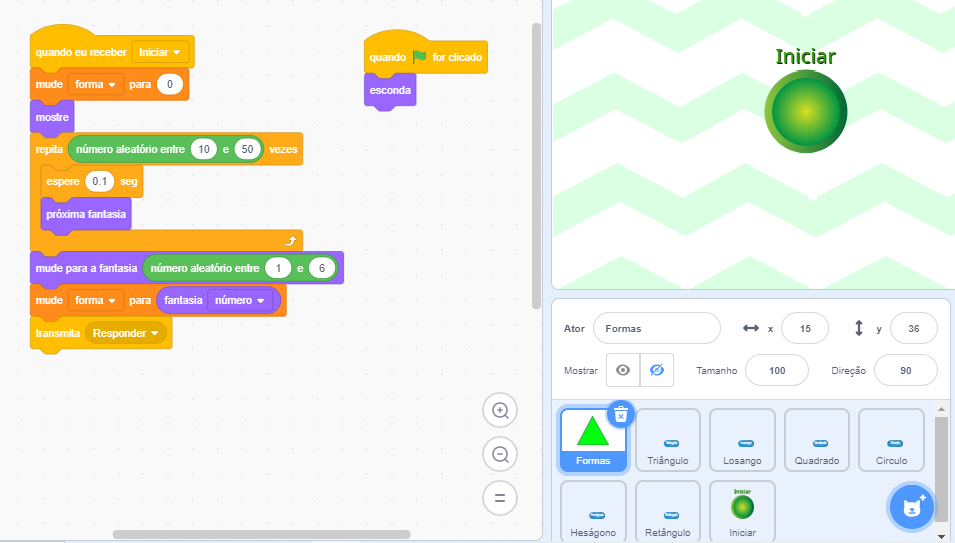
Task: Edit the Tamanho size field
Action: (777, 370)
